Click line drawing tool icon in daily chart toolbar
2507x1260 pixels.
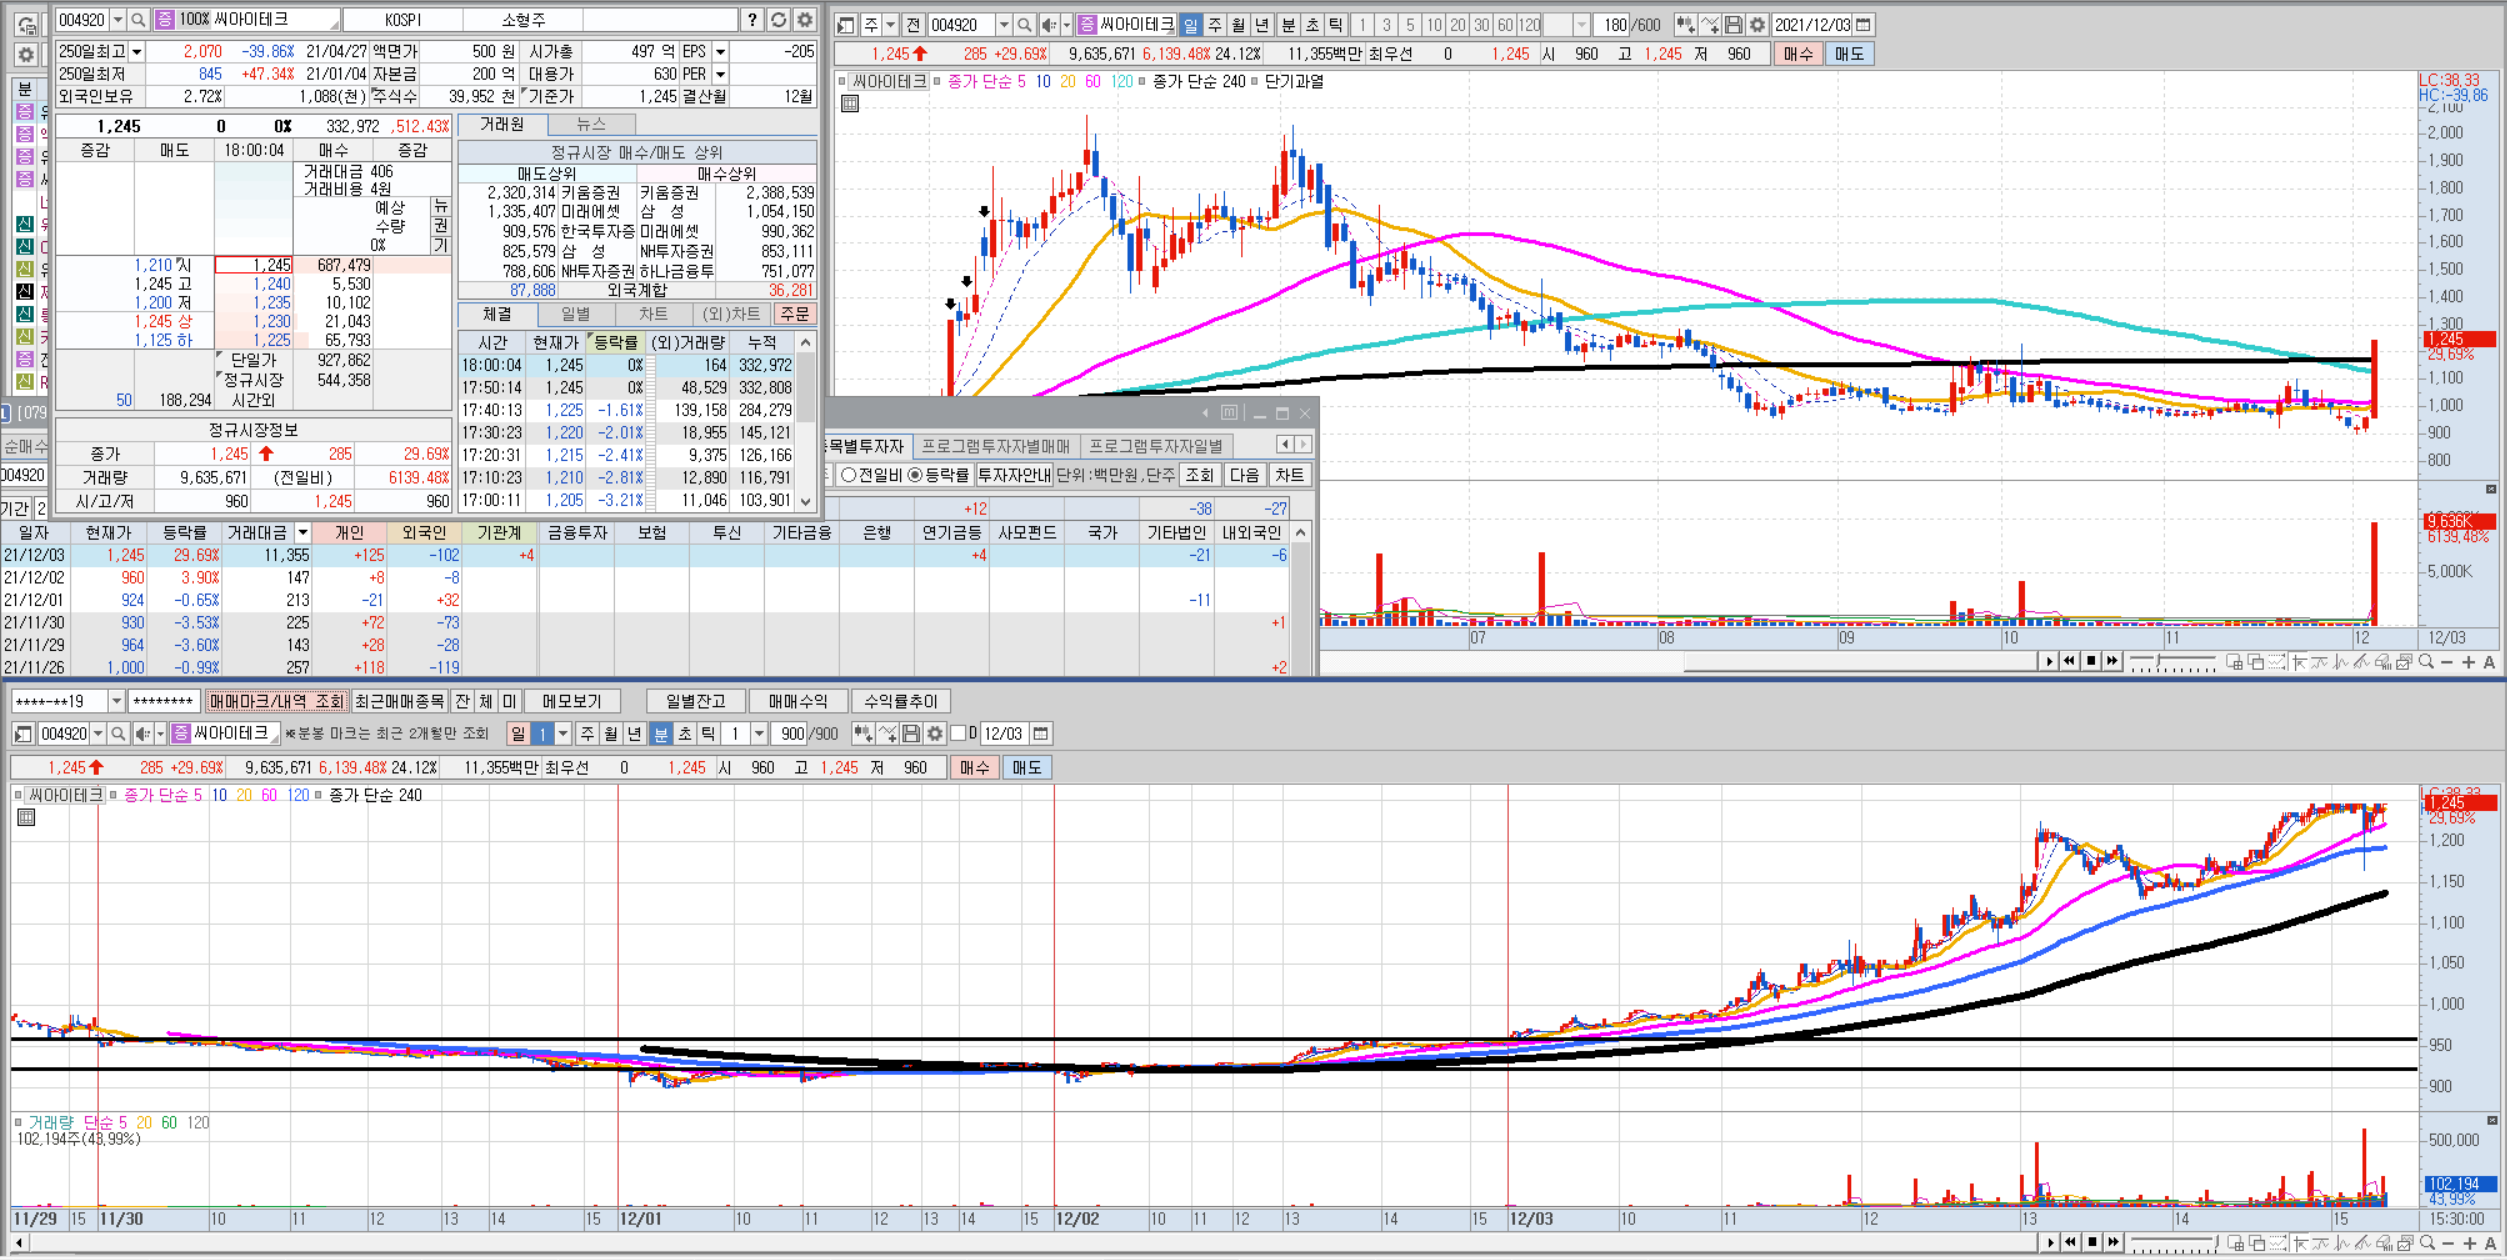(x=1710, y=25)
